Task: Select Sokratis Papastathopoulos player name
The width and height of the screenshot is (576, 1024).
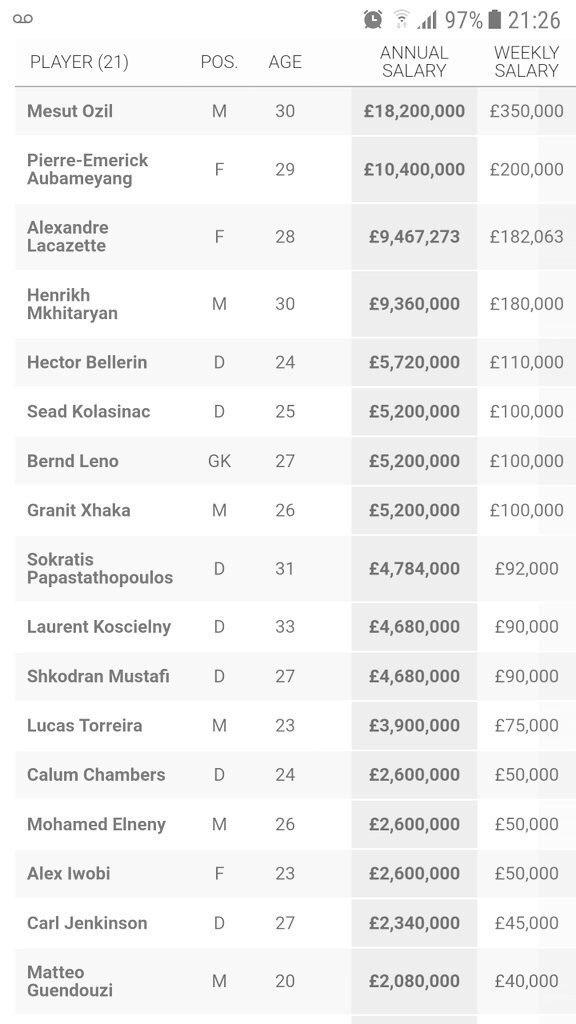Action: [100, 568]
